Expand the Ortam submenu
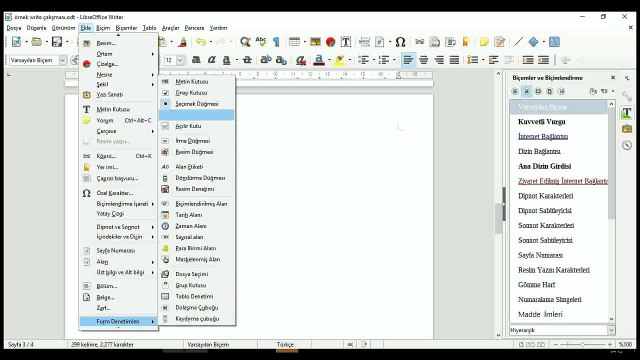This screenshot has width=640, height=360. tap(118, 54)
